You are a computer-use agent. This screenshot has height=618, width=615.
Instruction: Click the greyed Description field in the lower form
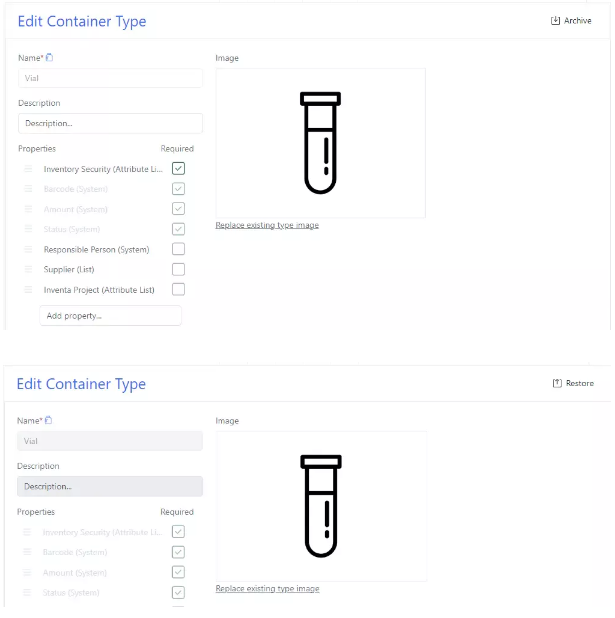[x=110, y=487]
